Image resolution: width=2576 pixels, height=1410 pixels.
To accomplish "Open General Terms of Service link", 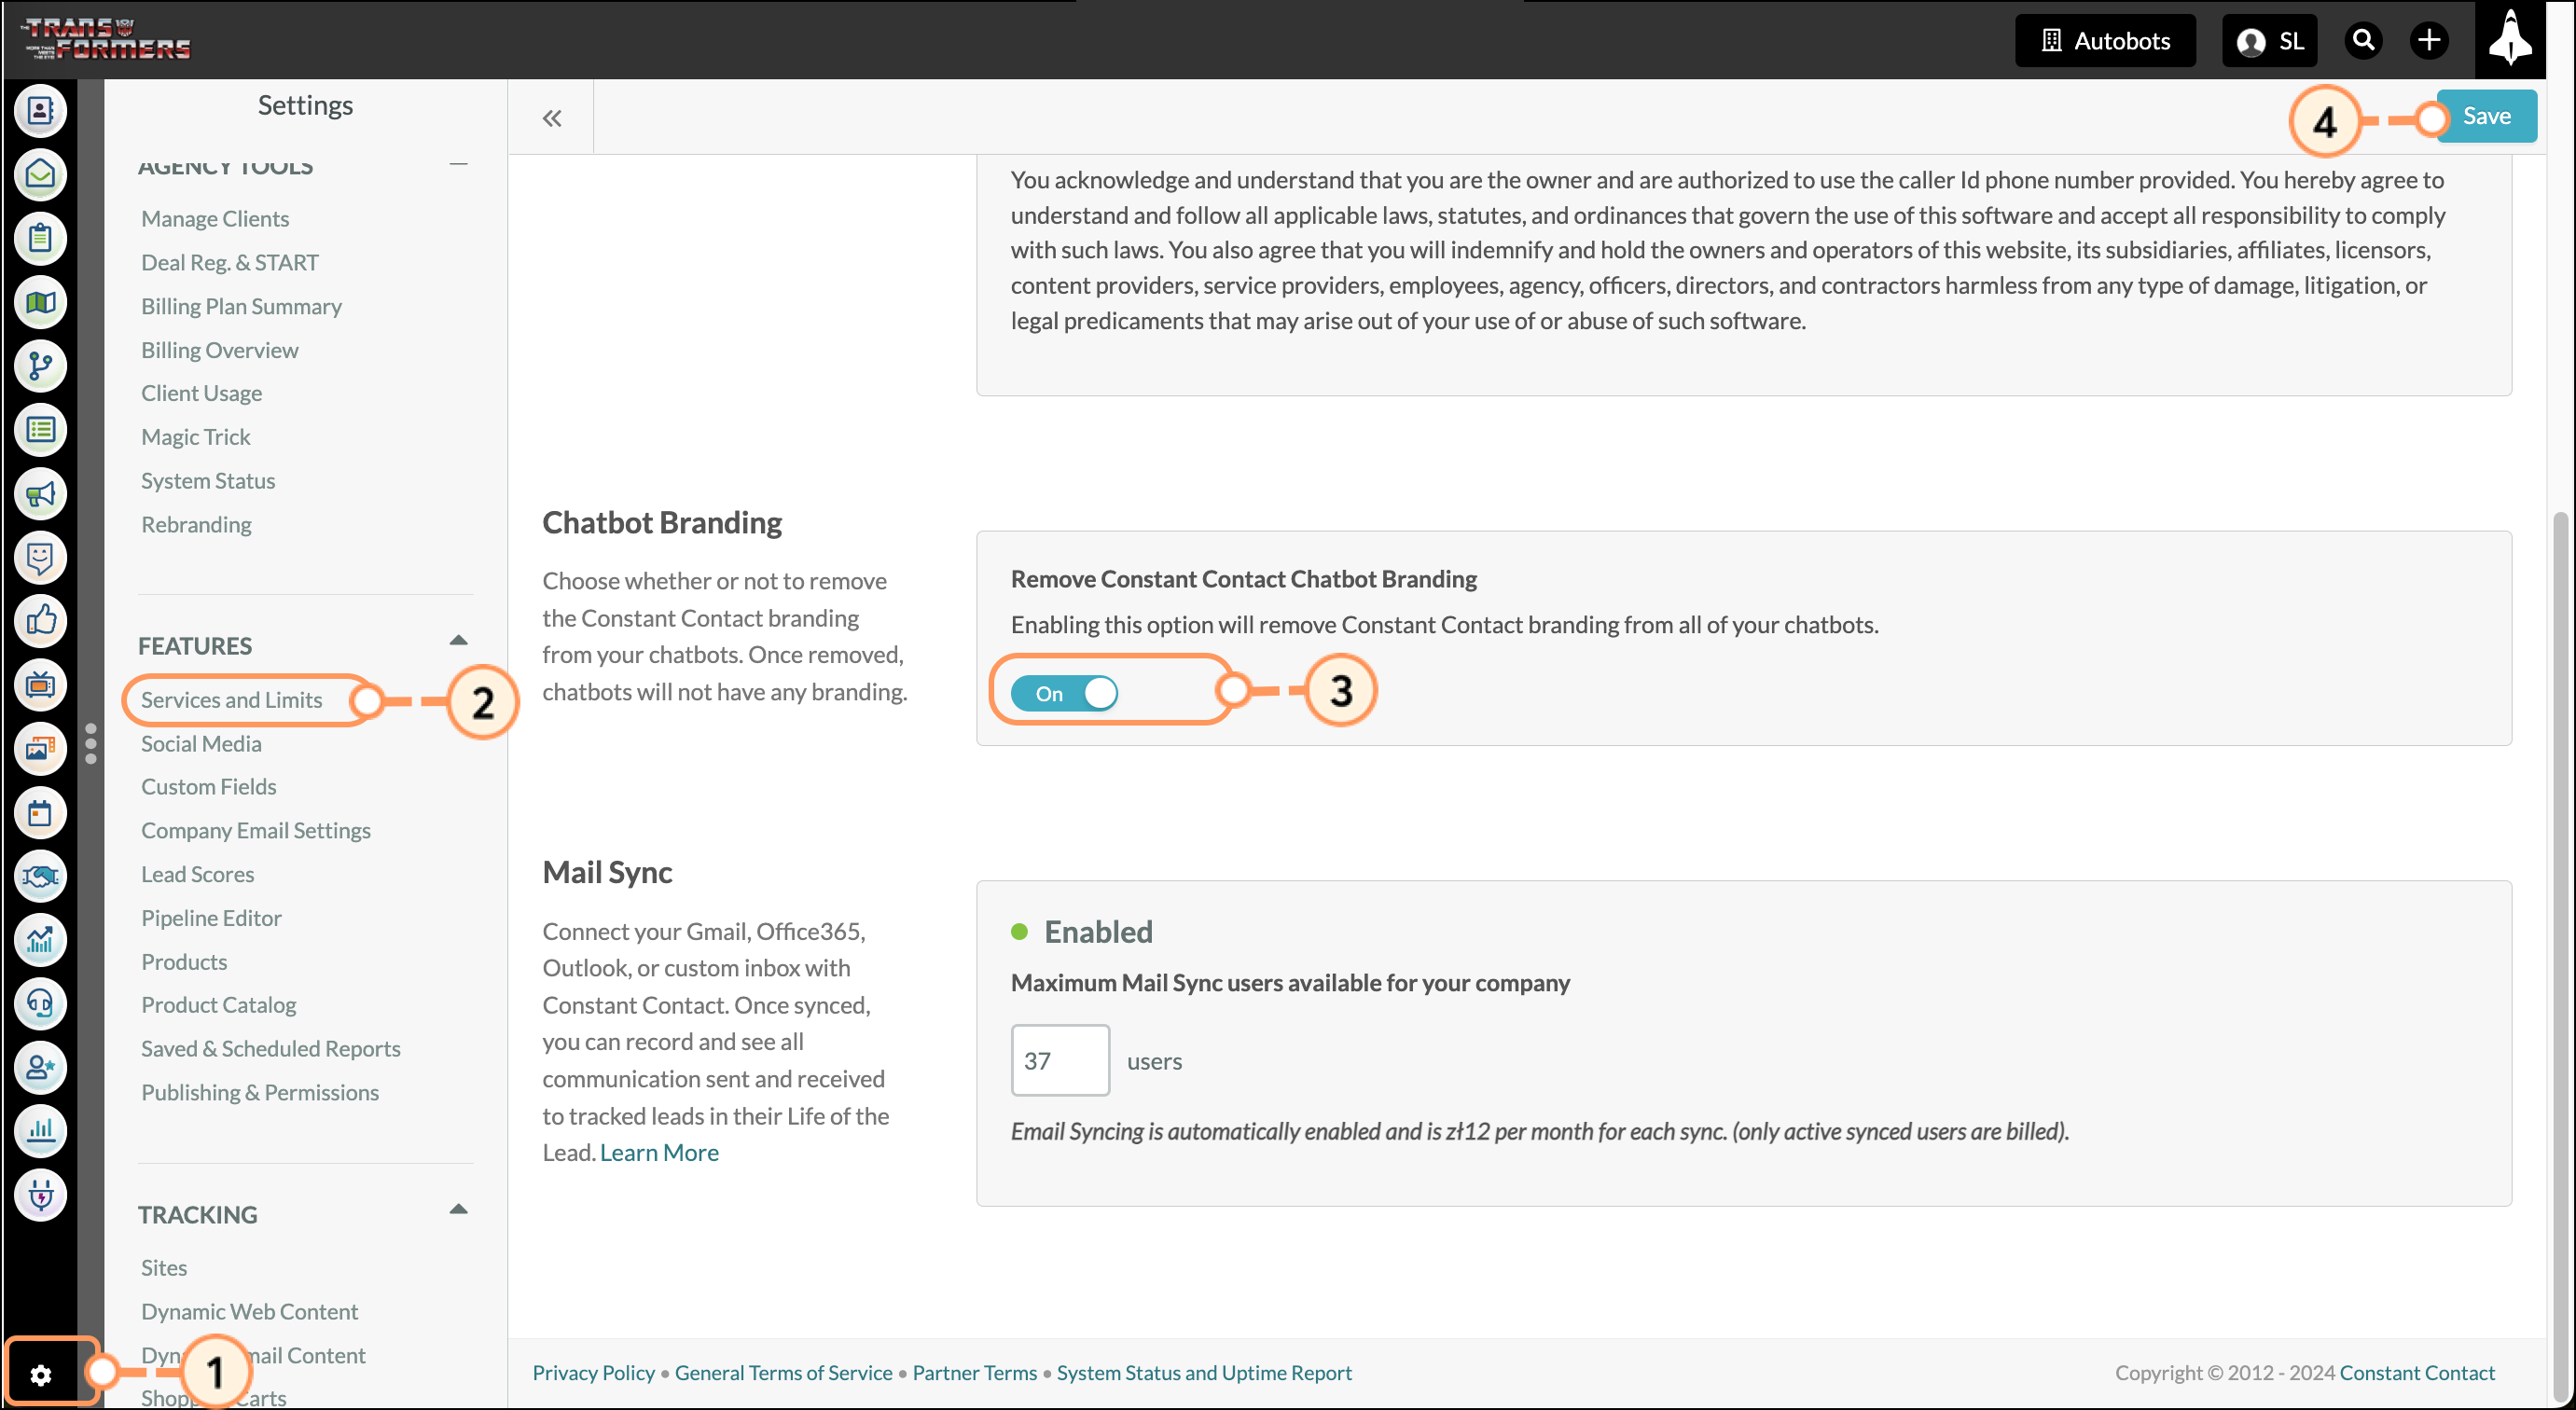I will coord(783,1373).
